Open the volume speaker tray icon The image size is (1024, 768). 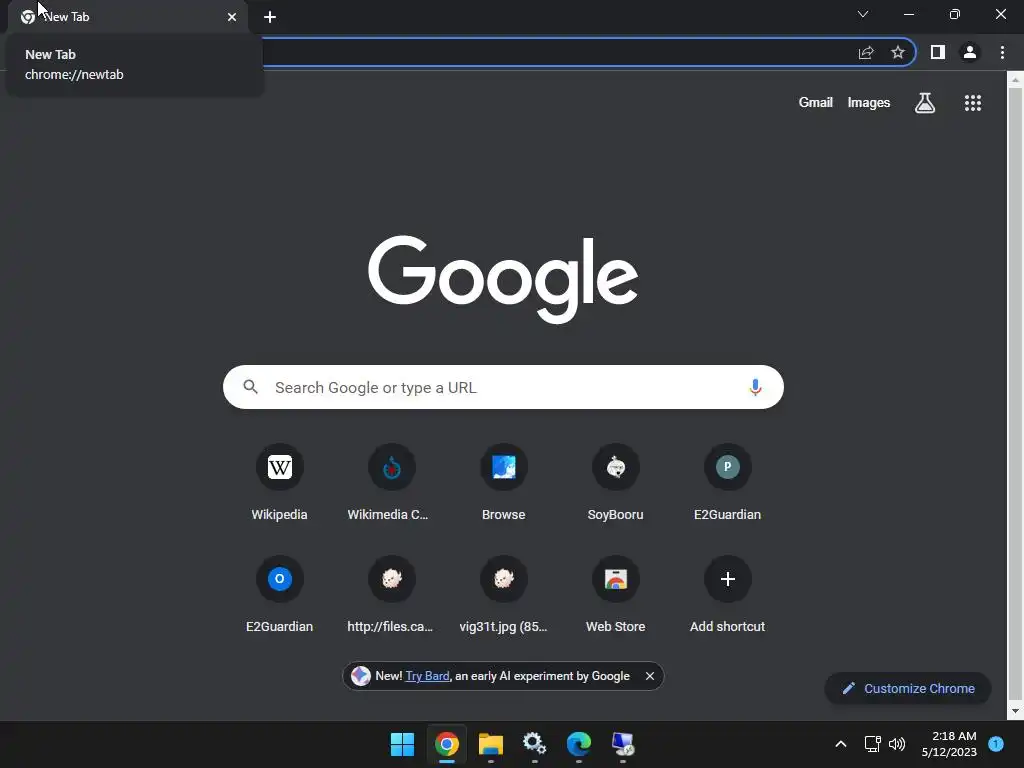click(897, 744)
